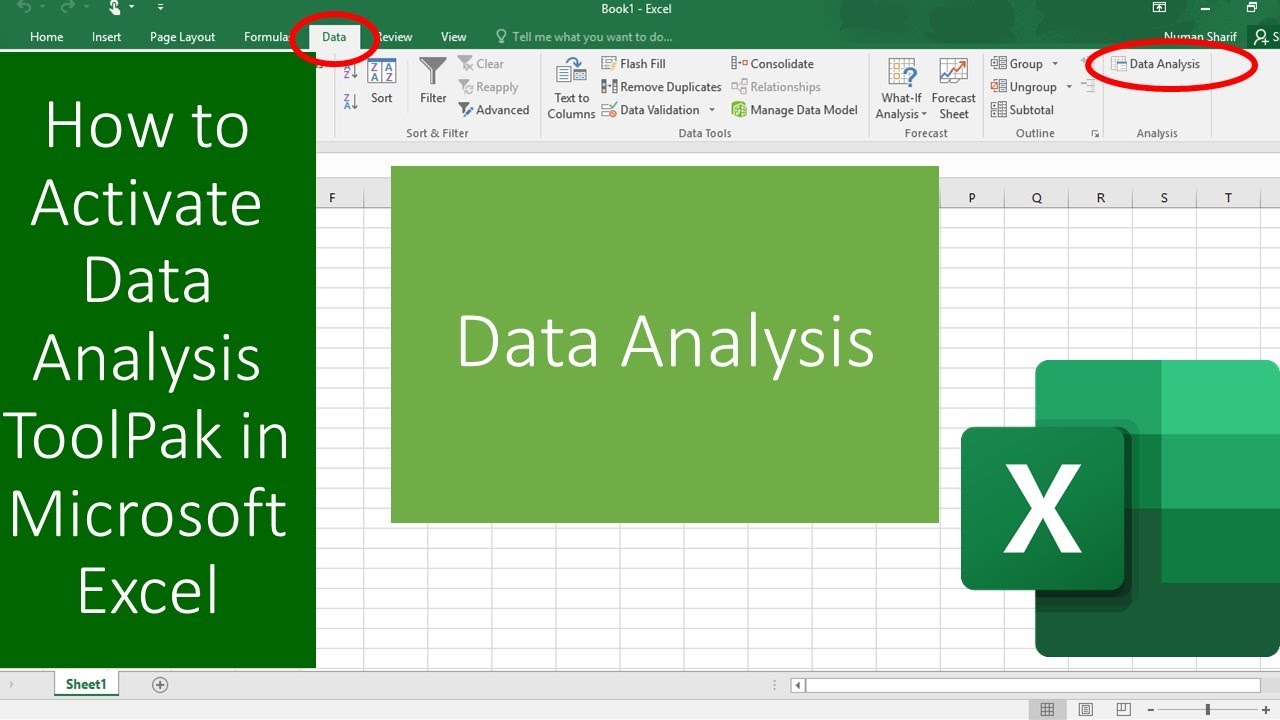The height and width of the screenshot is (720, 1280).
Task: Switch to Page Break Preview view
Action: coord(1125,710)
